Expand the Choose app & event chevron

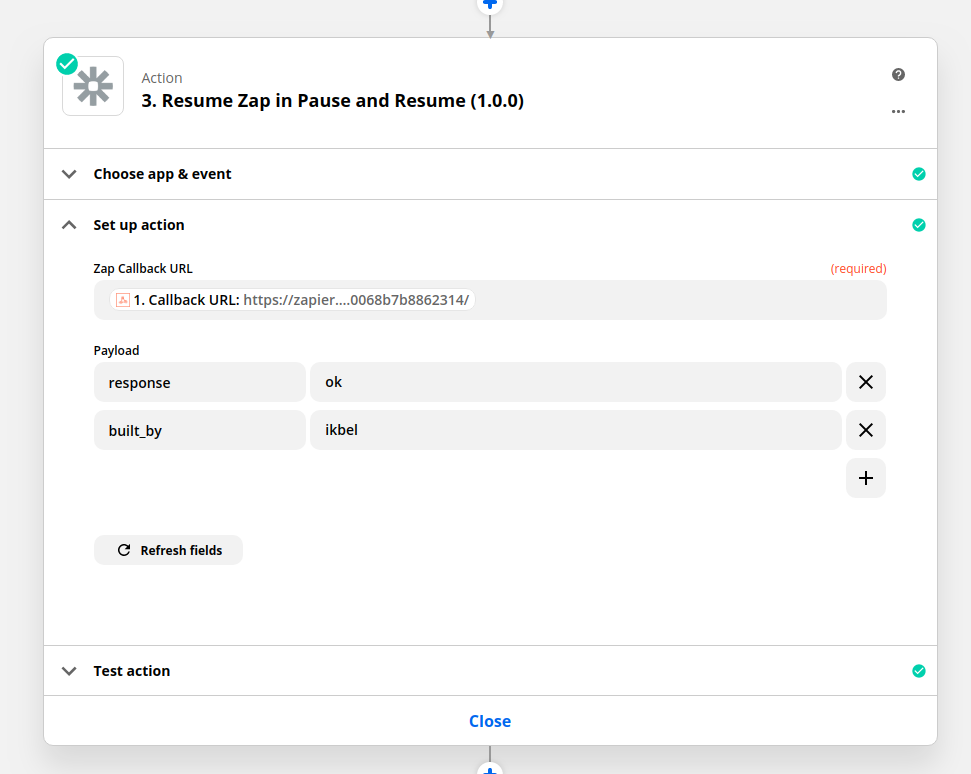[x=69, y=174]
